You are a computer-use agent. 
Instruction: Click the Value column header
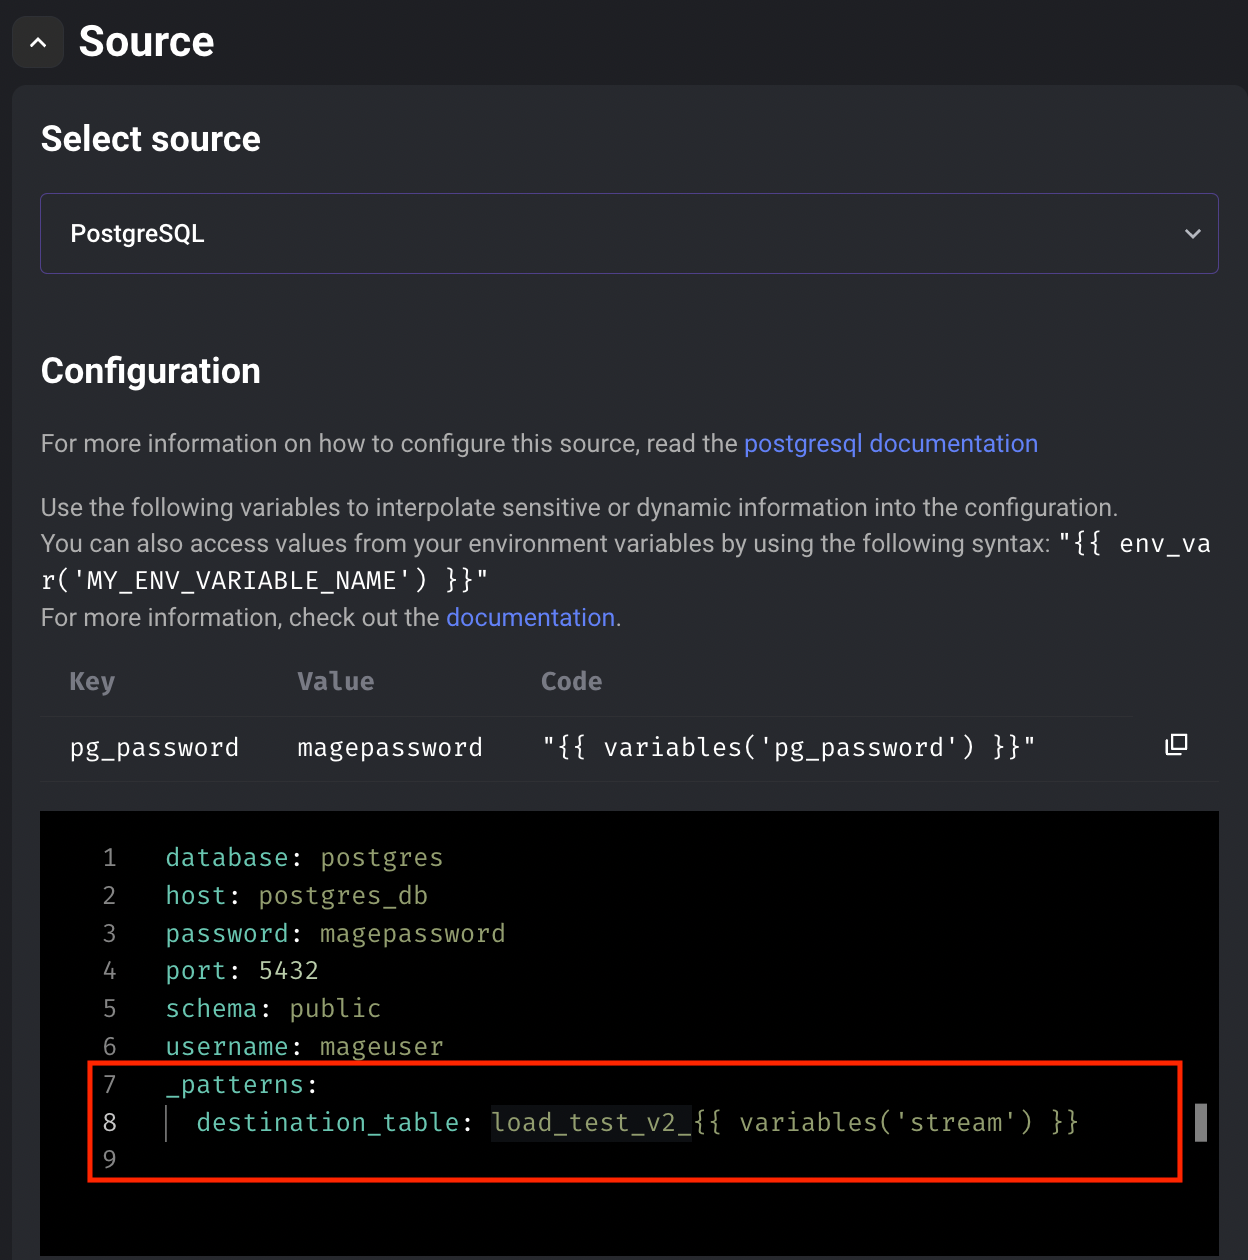pos(336,682)
